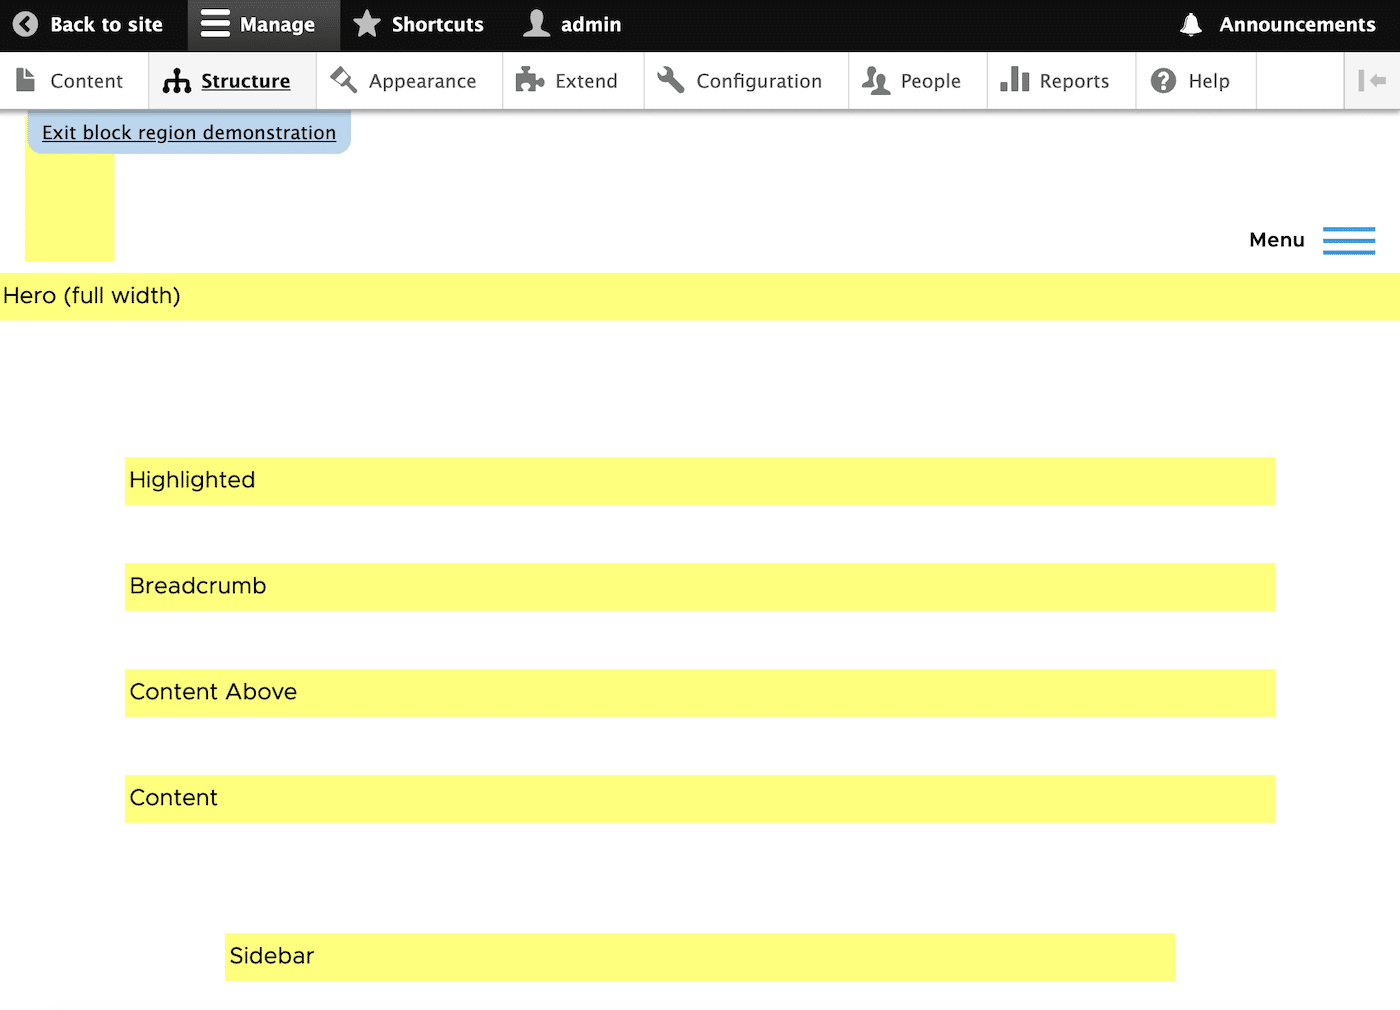Open the Manage menu tab
Viewport: 1400px width, 1010px height.
[x=263, y=24]
